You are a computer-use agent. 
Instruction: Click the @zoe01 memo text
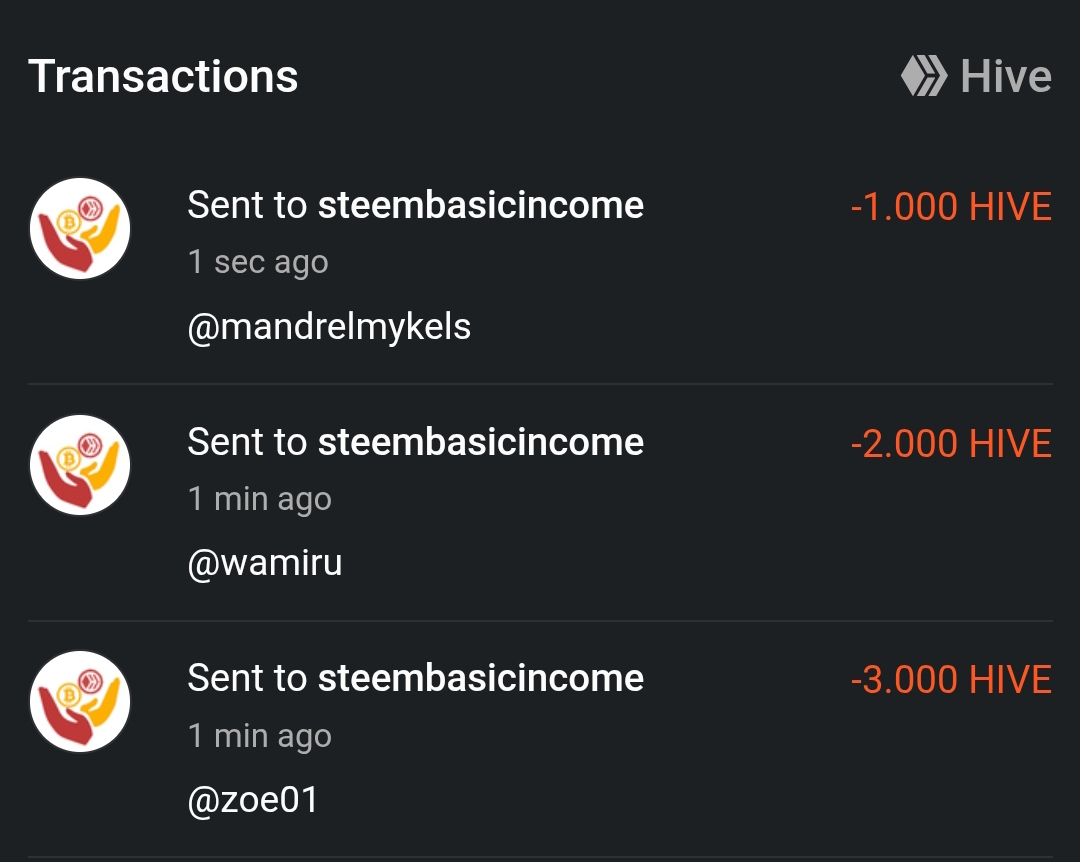pos(253,800)
